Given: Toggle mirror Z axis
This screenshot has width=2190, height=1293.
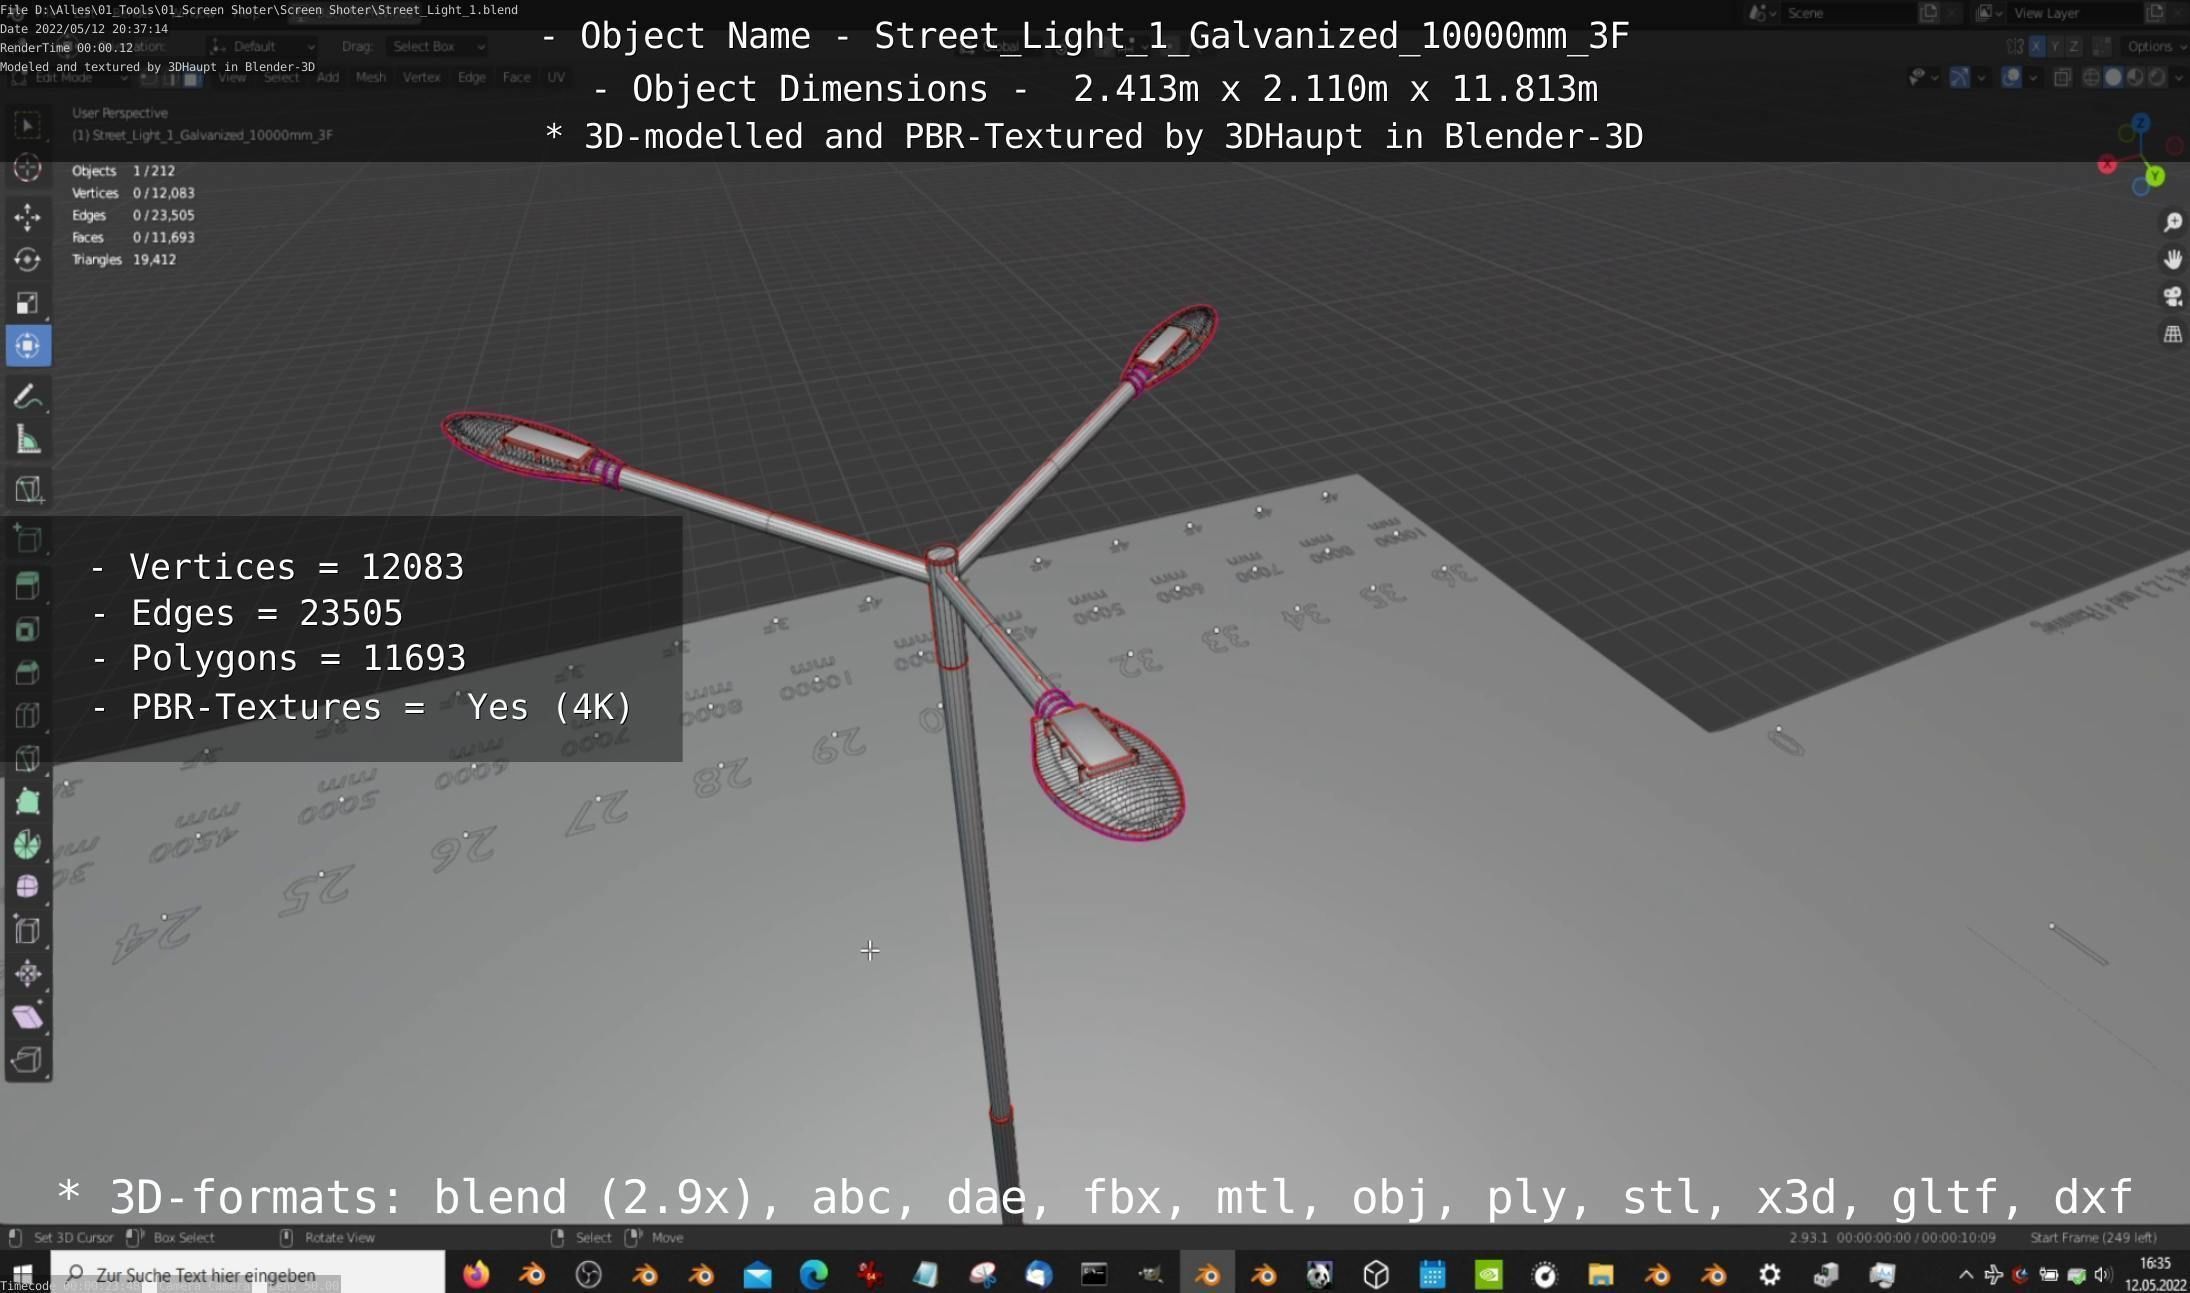Looking at the screenshot, I should (2074, 47).
